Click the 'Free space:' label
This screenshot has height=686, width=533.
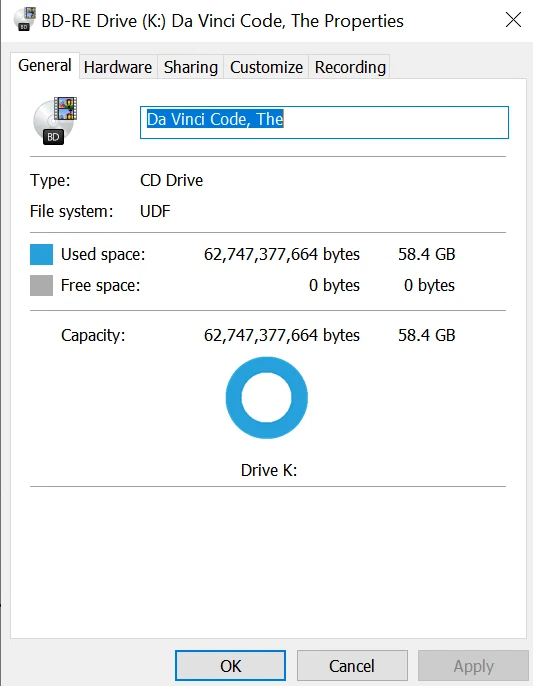pyautogui.click(x=100, y=285)
